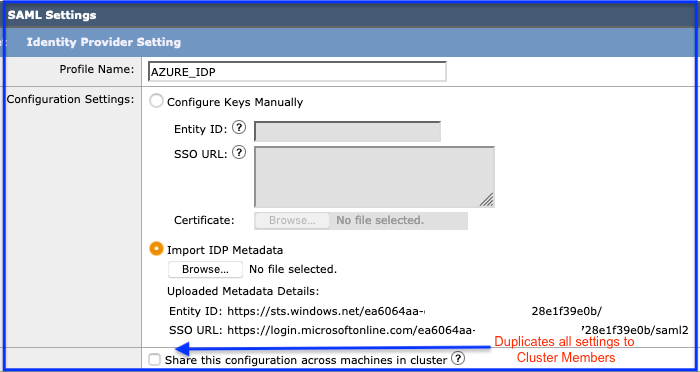Click Browse under Import IDP Metadata
The image size is (700, 372).
[x=205, y=269]
